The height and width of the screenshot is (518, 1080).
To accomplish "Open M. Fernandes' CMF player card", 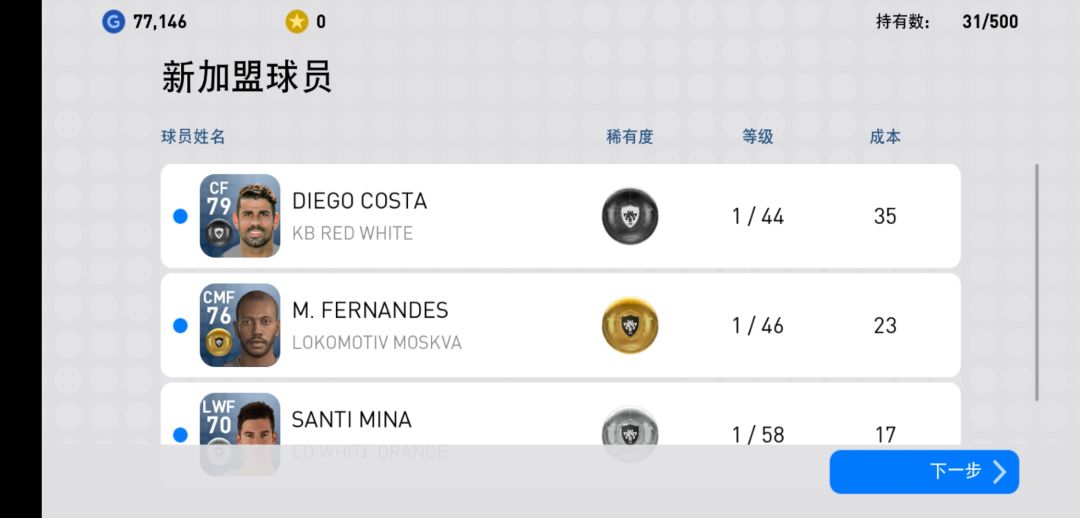I will 240,325.
